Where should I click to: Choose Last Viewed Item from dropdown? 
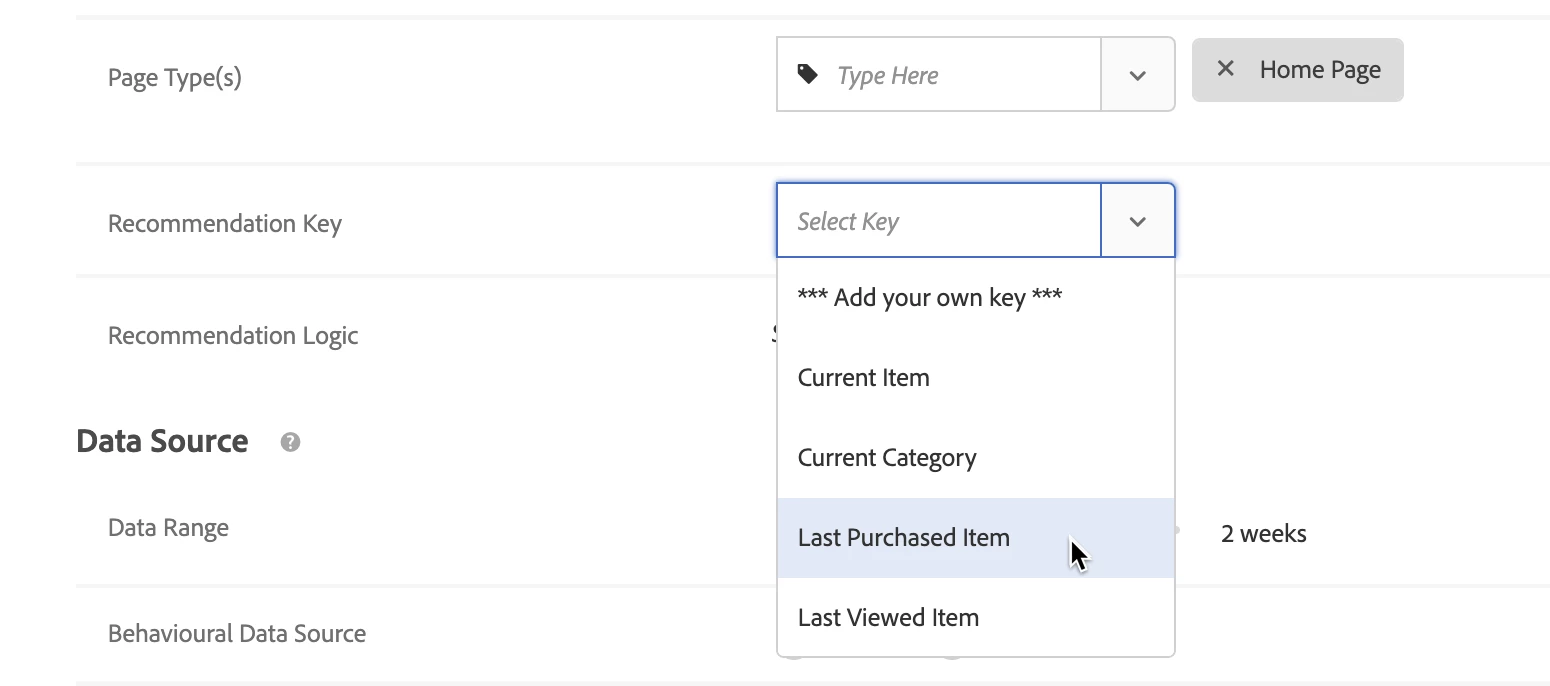pos(888,618)
